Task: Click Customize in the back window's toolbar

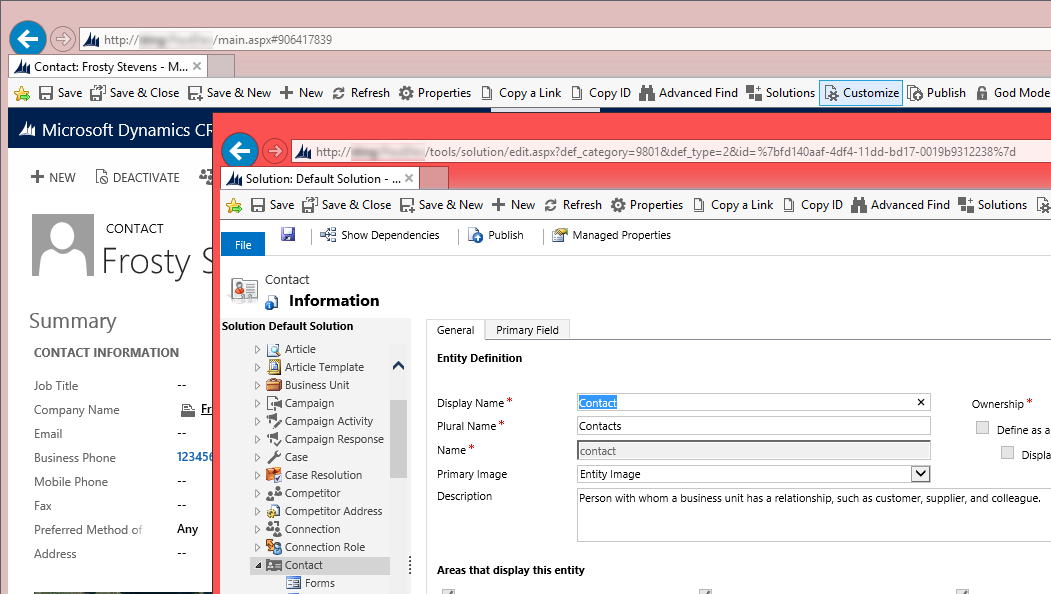Action: (860, 93)
